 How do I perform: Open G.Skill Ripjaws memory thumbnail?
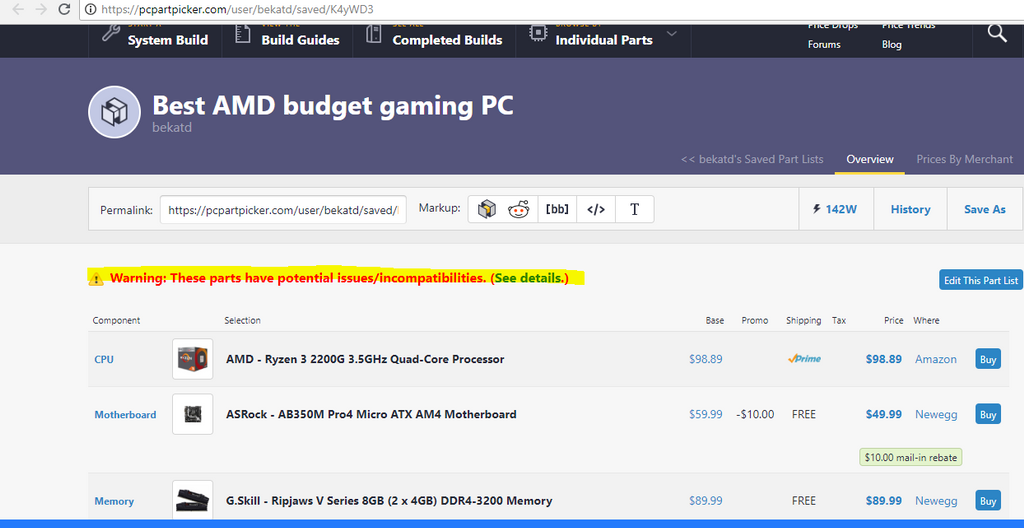193,501
